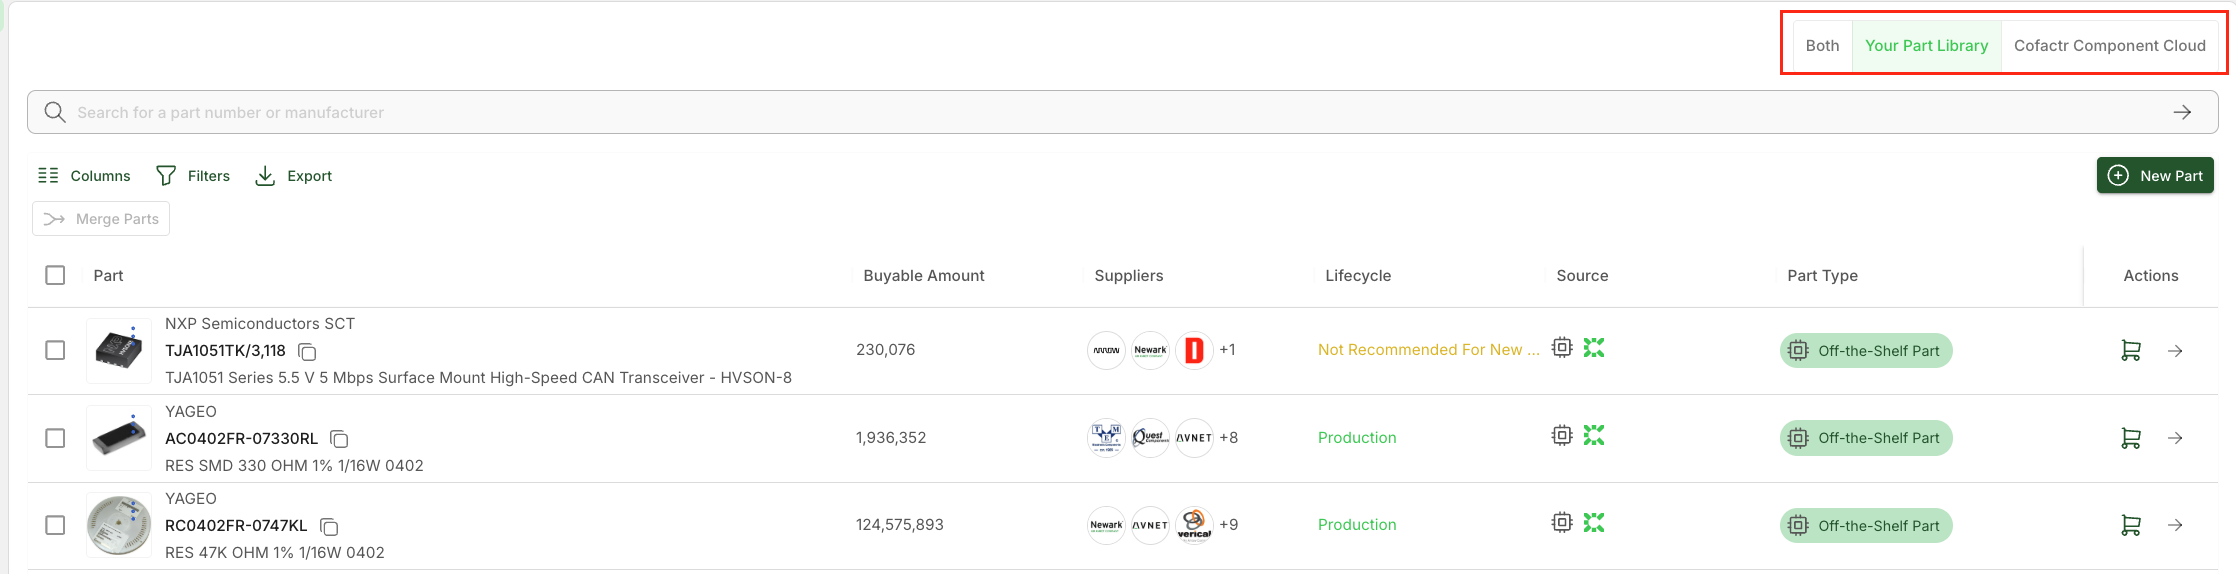The image size is (2236, 574).
Task: Focus the part number search field
Action: click(1122, 112)
